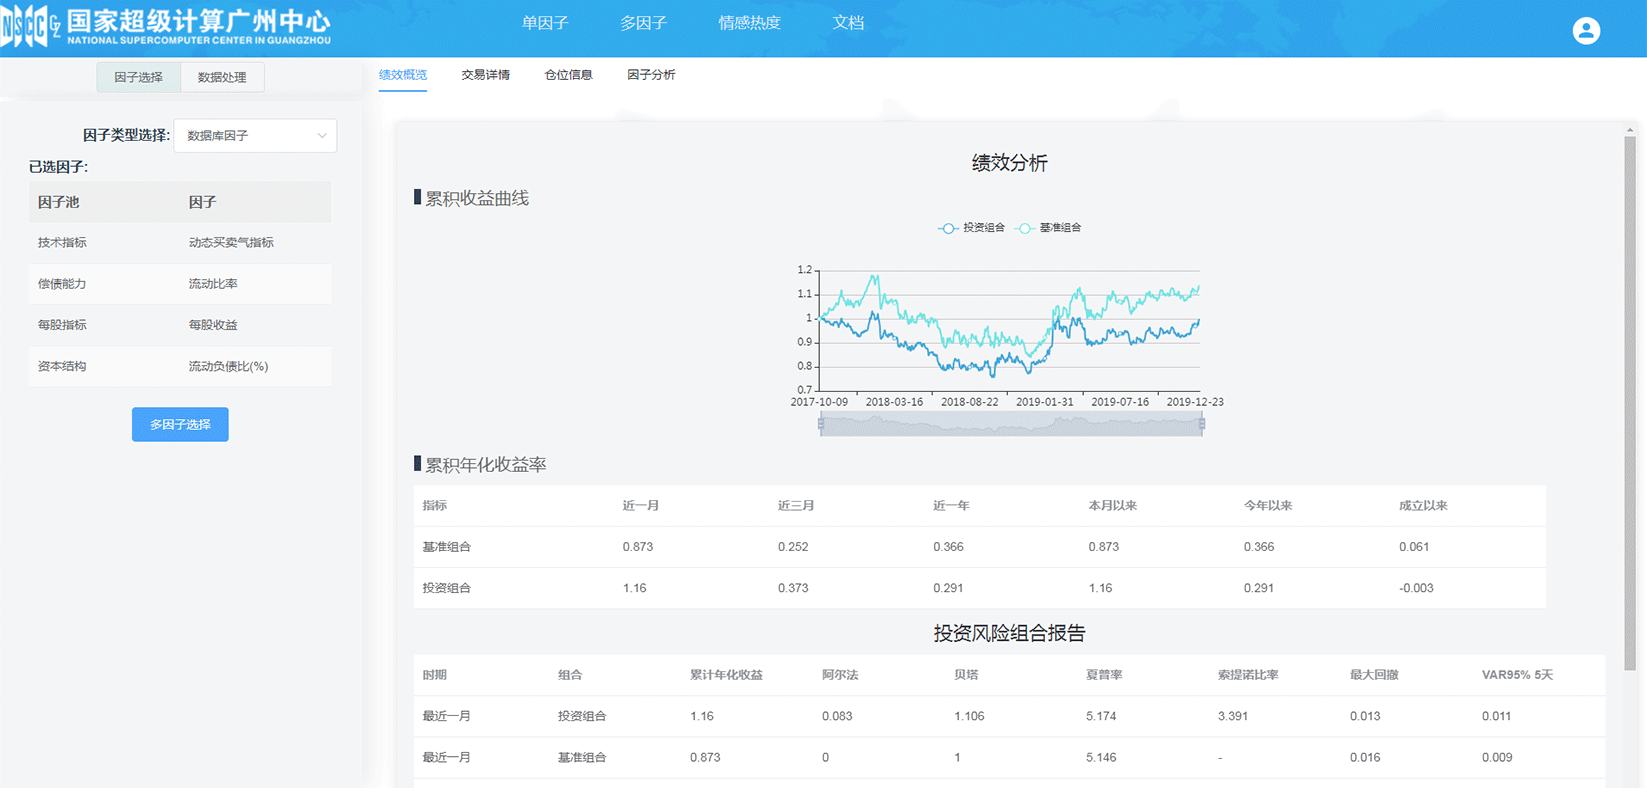Click the 成立以来 column header
Screen dimensions: 1647x800
coord(1423,506)
